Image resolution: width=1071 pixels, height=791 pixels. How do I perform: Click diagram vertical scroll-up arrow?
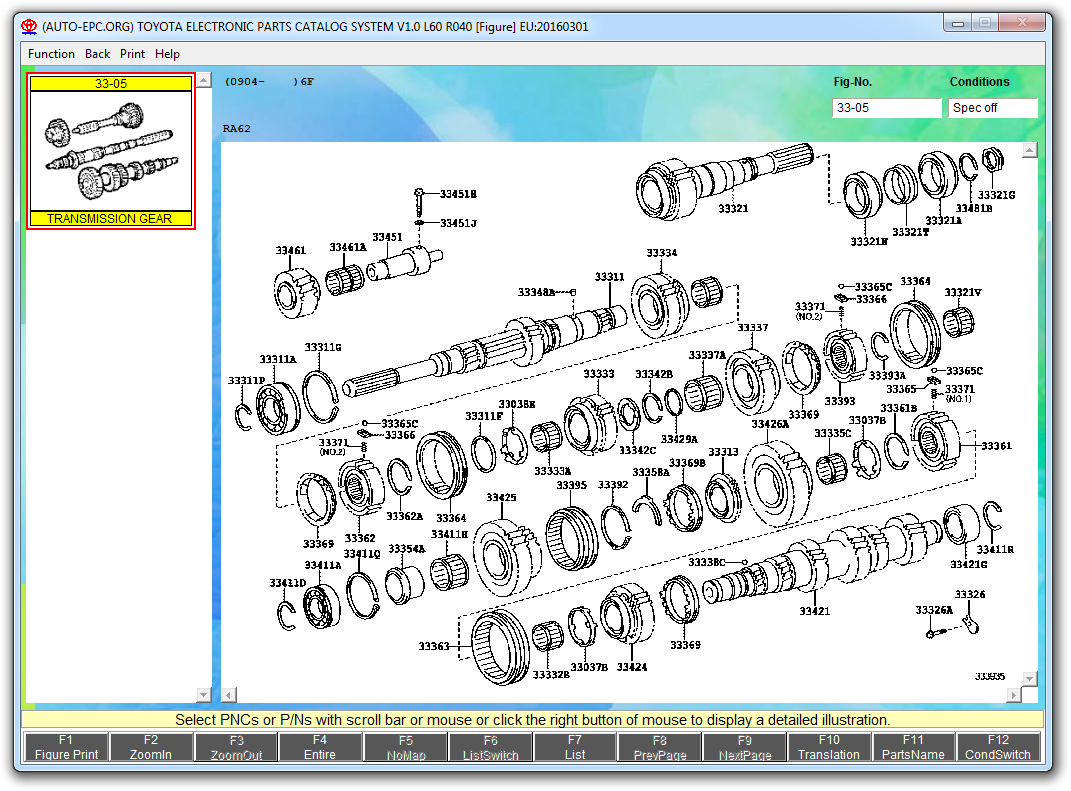click(1029, 150)
